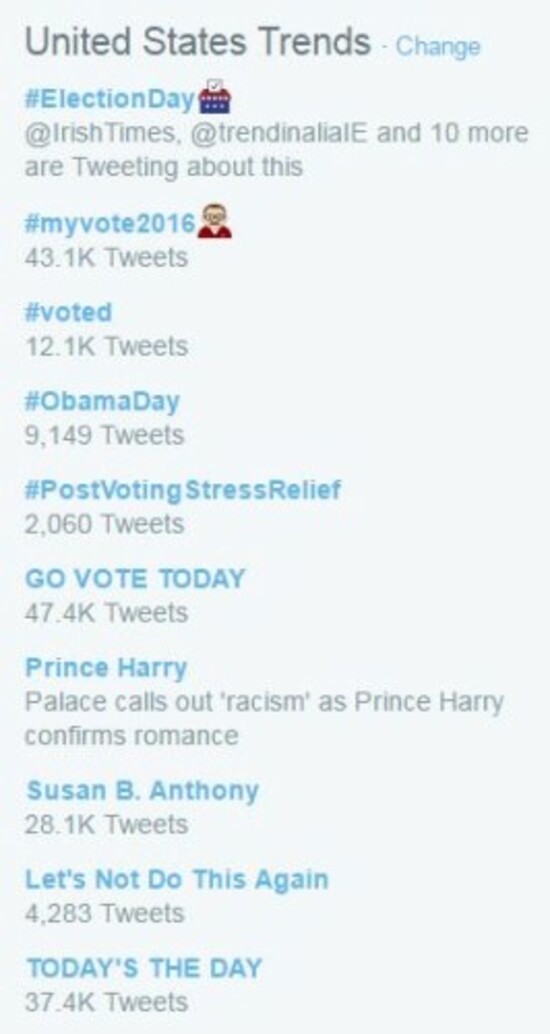Click the 43.1K Tweets count
The image size is (550, 1034).
pyautogui.click(x=106, y=257)
